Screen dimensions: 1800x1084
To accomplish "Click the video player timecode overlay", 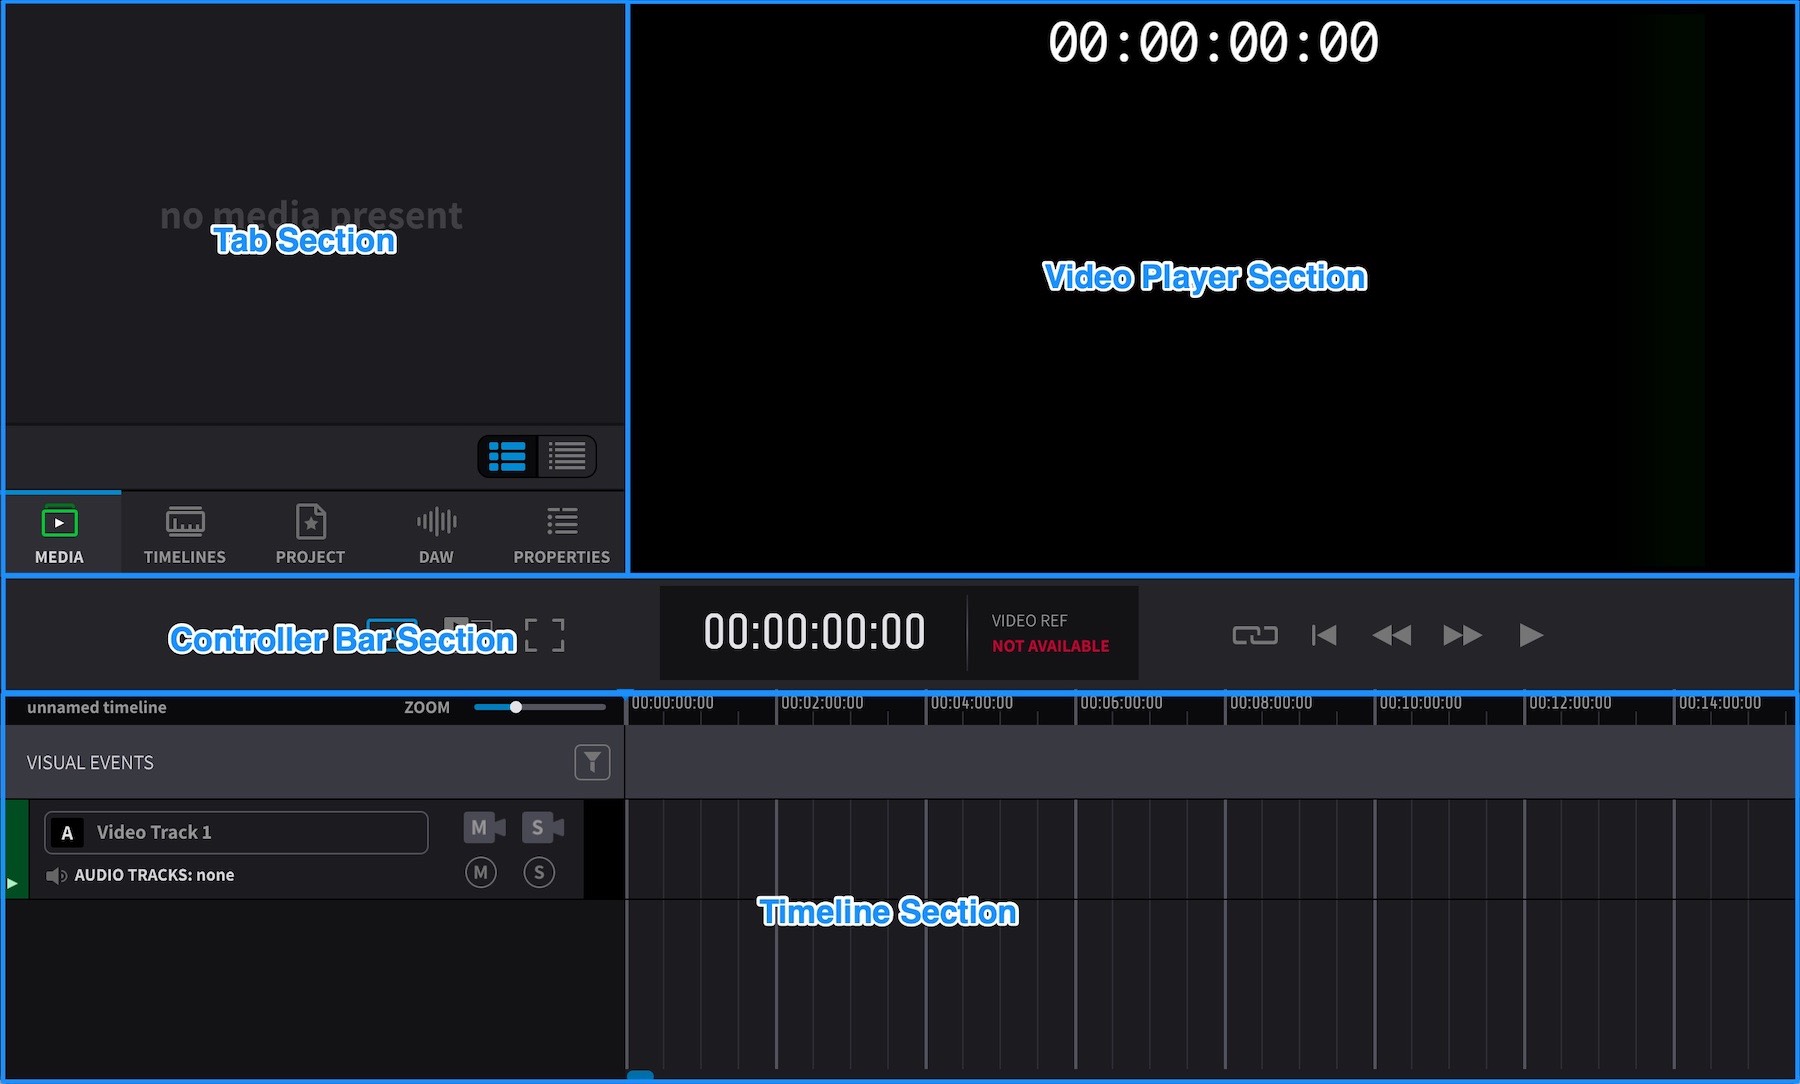I will coord(1213,43).
